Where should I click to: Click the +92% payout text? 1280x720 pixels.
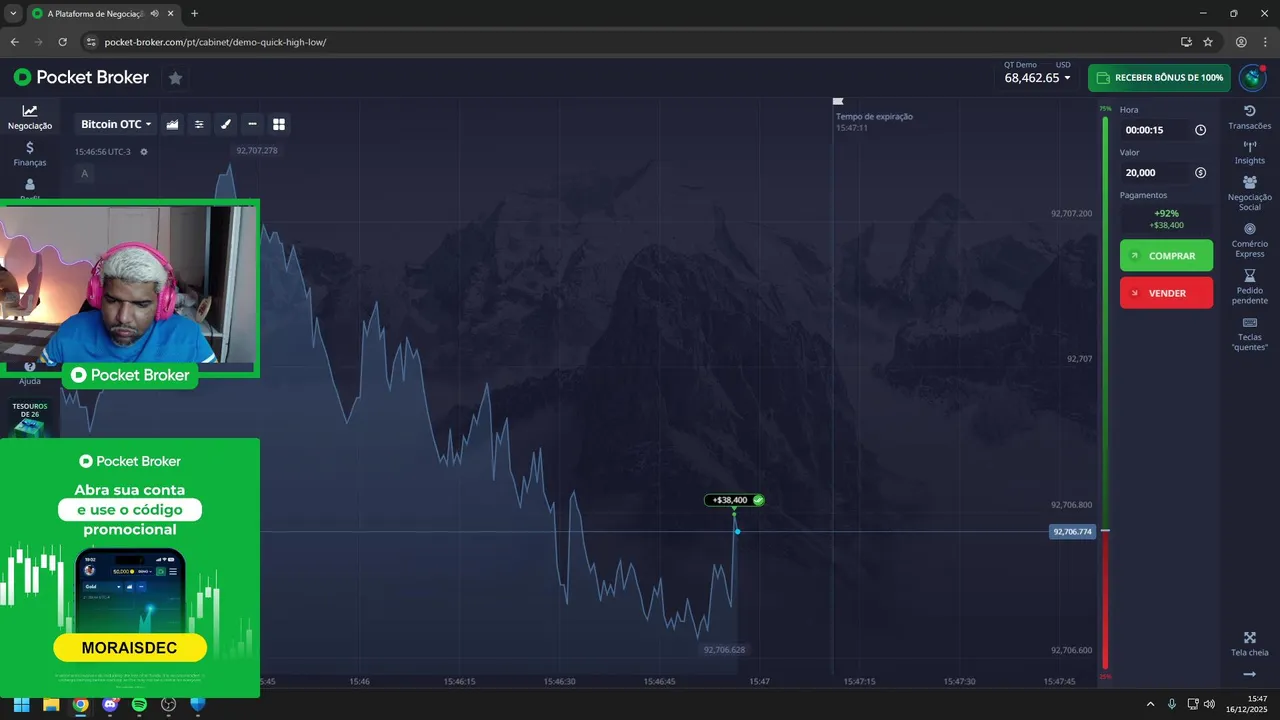click(x=1166, y=213)
